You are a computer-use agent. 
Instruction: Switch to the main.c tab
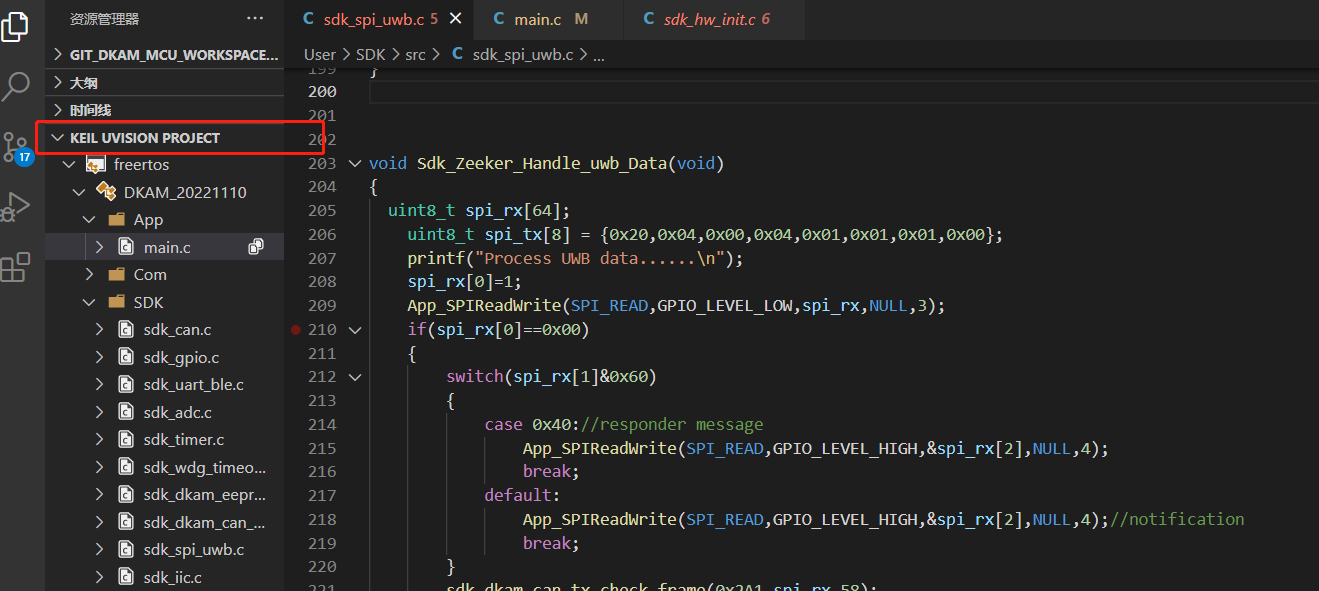pos(537,19)
